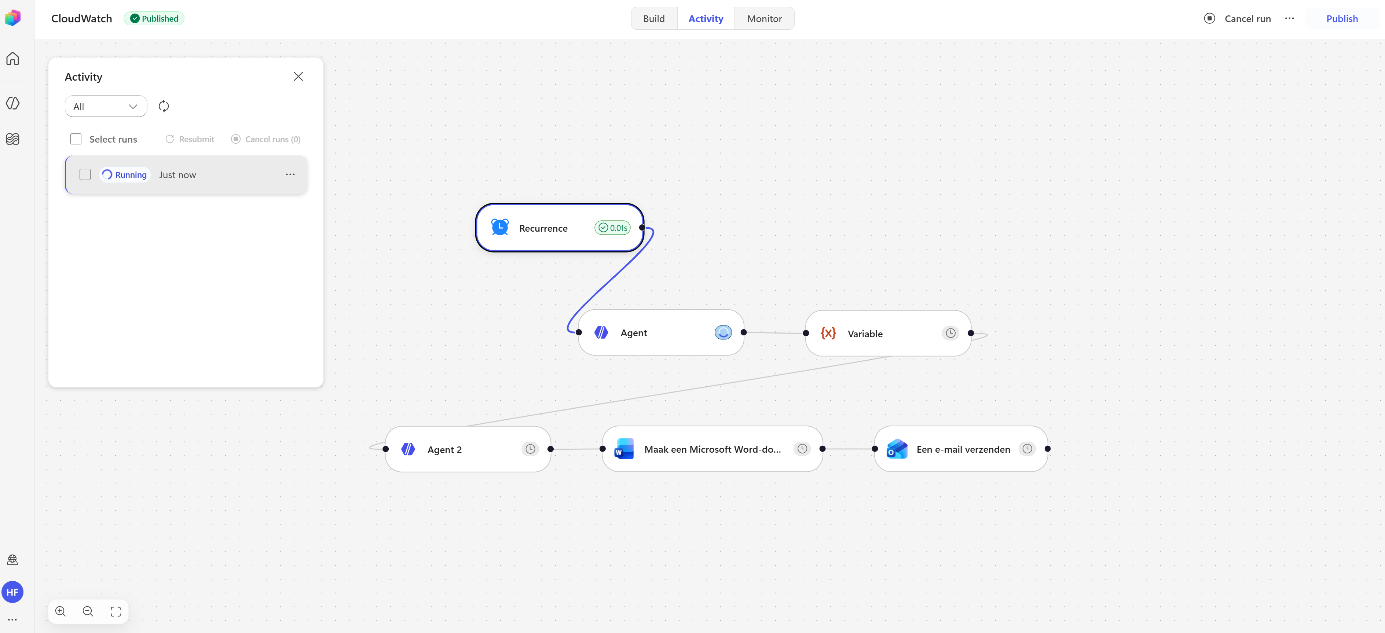
Task: Click pending clock on Een e-mail verzenden node
Action: 1027,449
